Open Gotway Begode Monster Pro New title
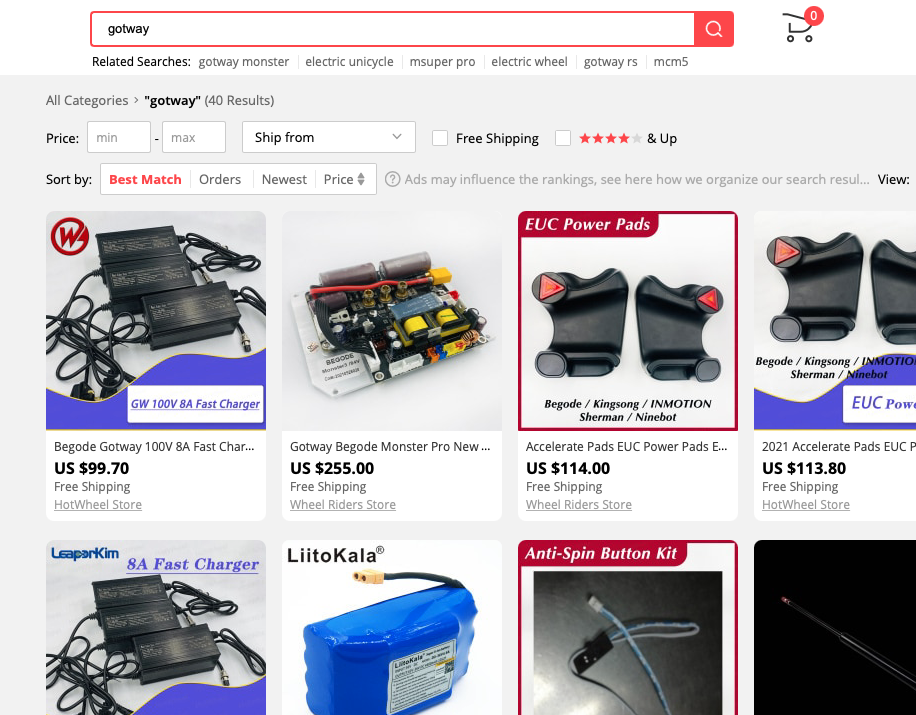Viewport: 916px width, 715px height. click(x=390, y=447)
